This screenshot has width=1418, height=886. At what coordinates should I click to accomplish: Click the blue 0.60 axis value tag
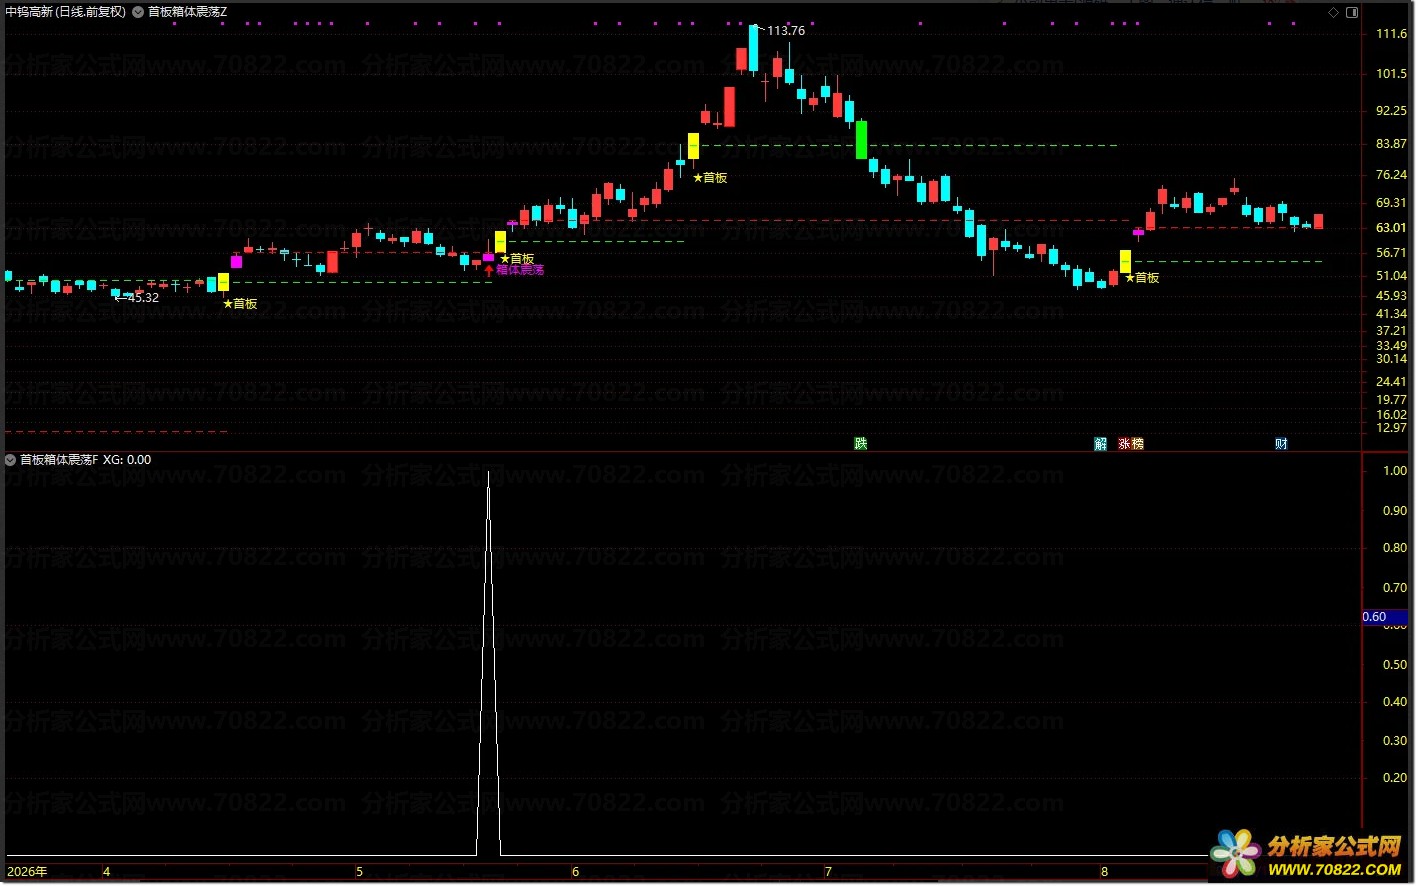pos(1384,617)
